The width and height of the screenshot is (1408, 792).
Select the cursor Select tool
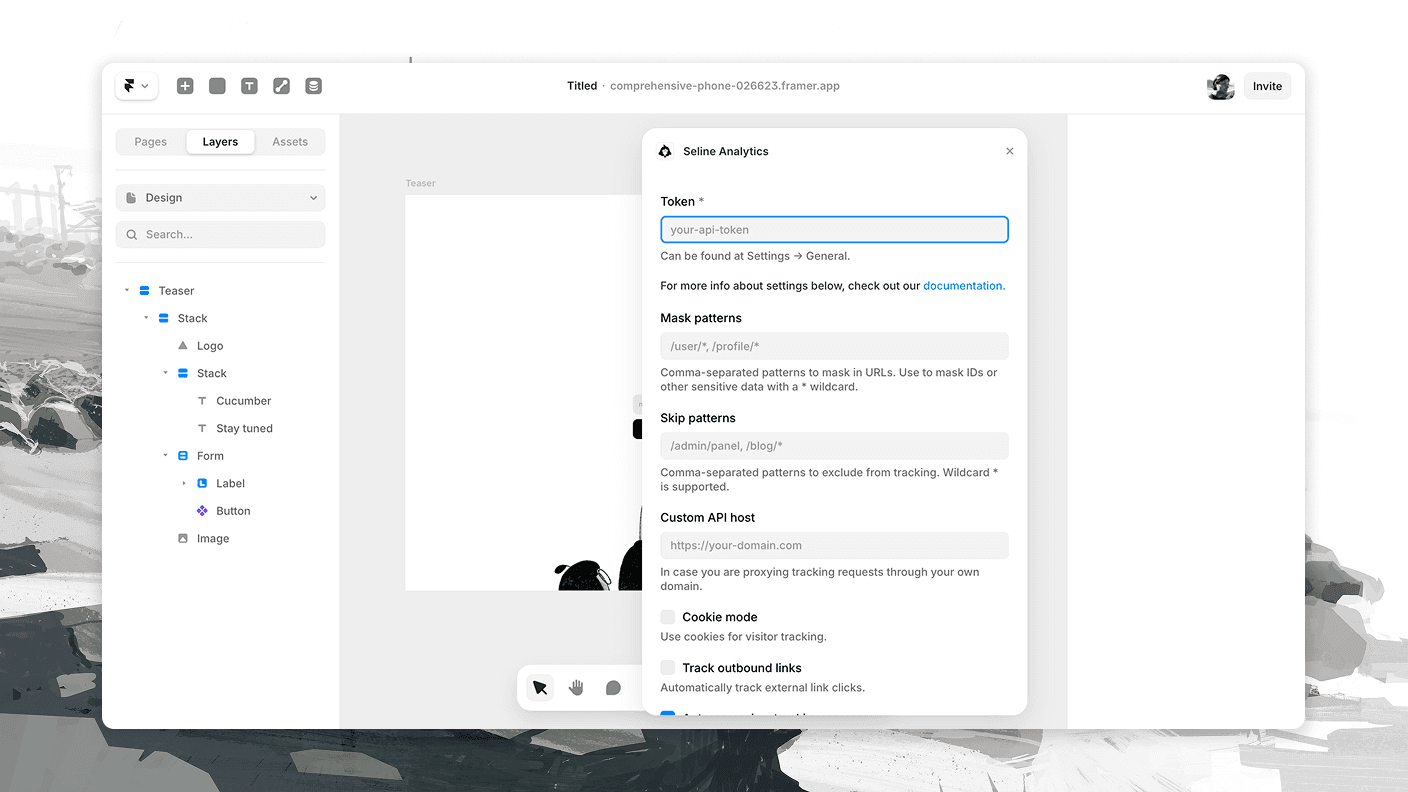(x=539, y=688)
